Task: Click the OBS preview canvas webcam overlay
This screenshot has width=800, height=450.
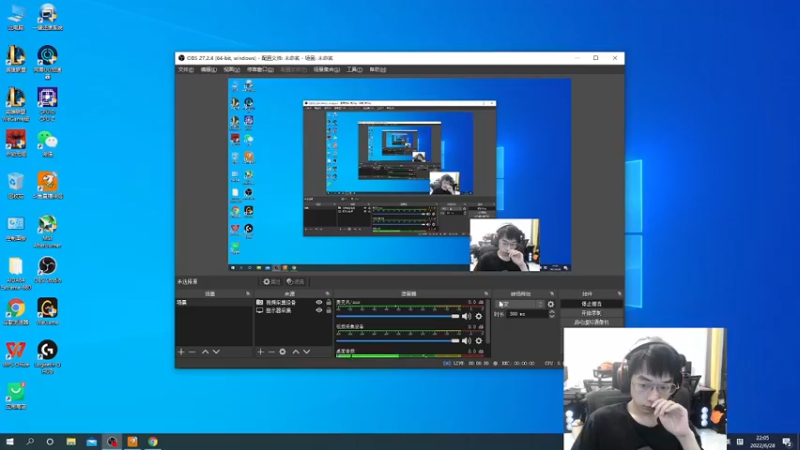Action: (x=504, y=245)
